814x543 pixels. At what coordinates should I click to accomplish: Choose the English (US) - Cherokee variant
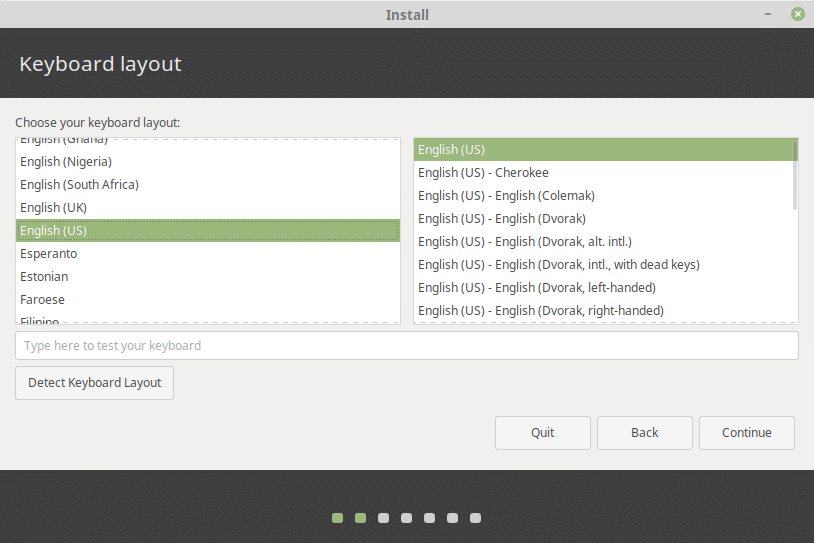tap(603, 172)
